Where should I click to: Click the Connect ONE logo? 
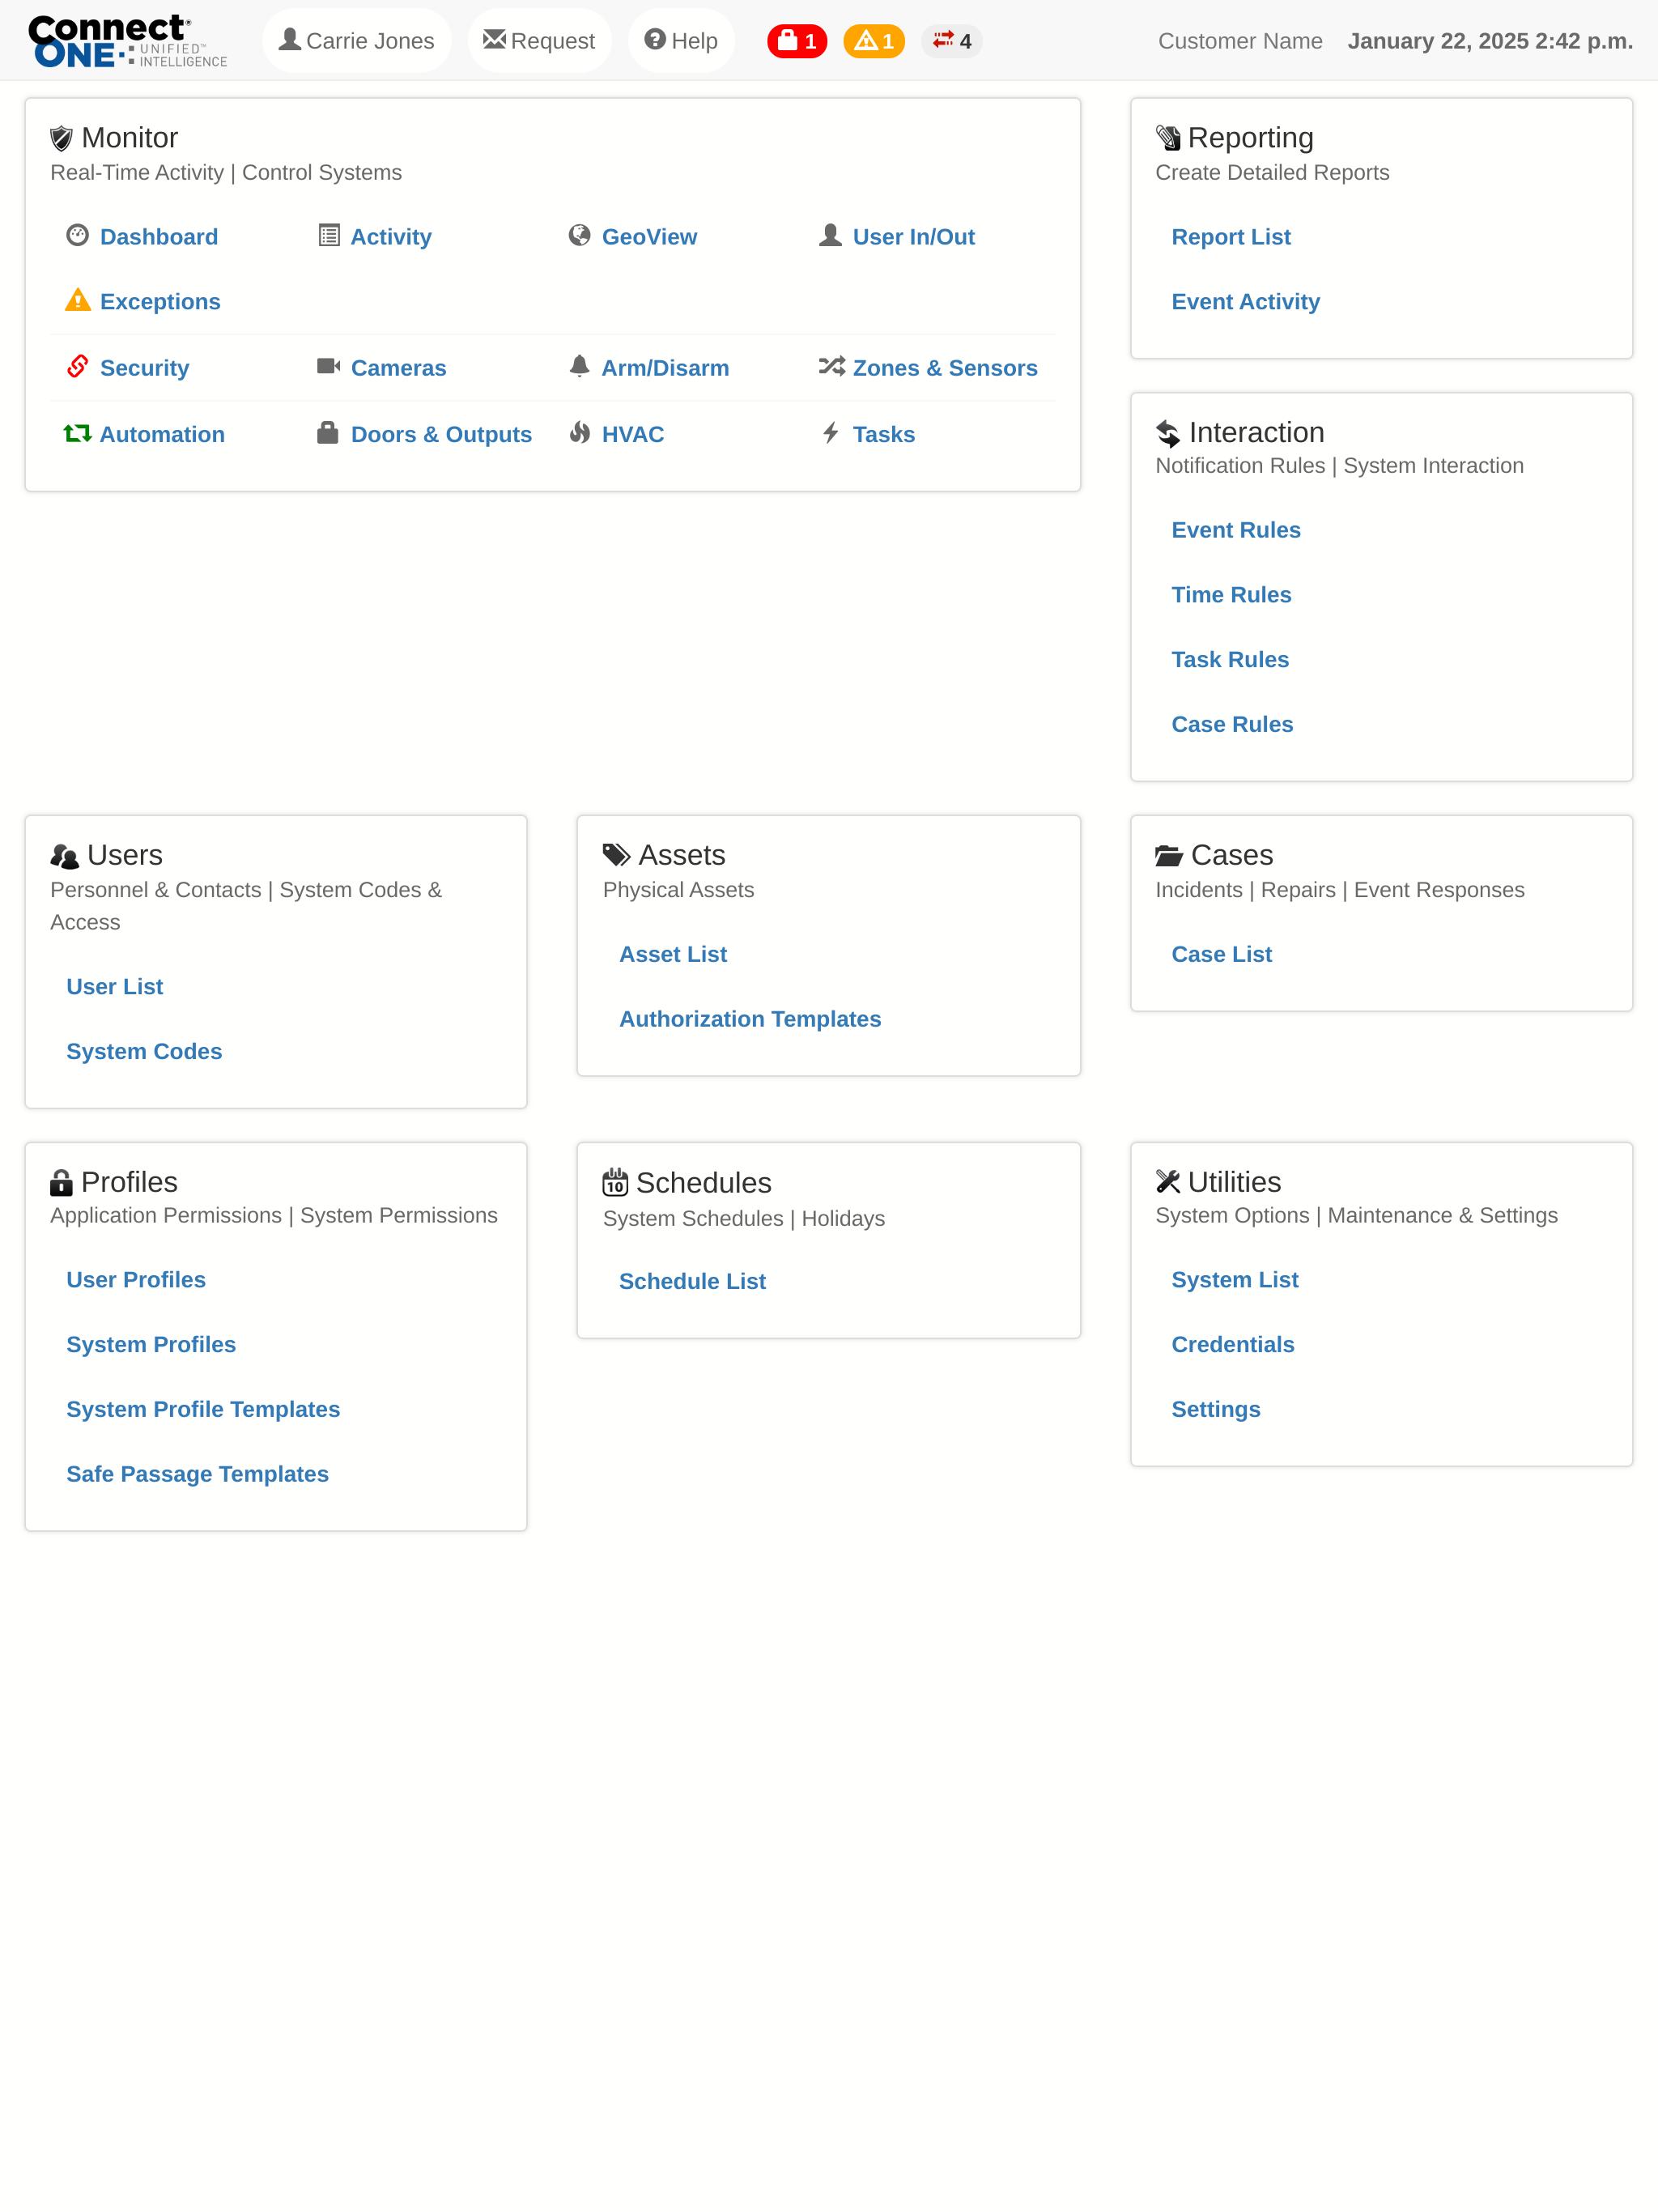pyautogui.click(x=127, y=41)
